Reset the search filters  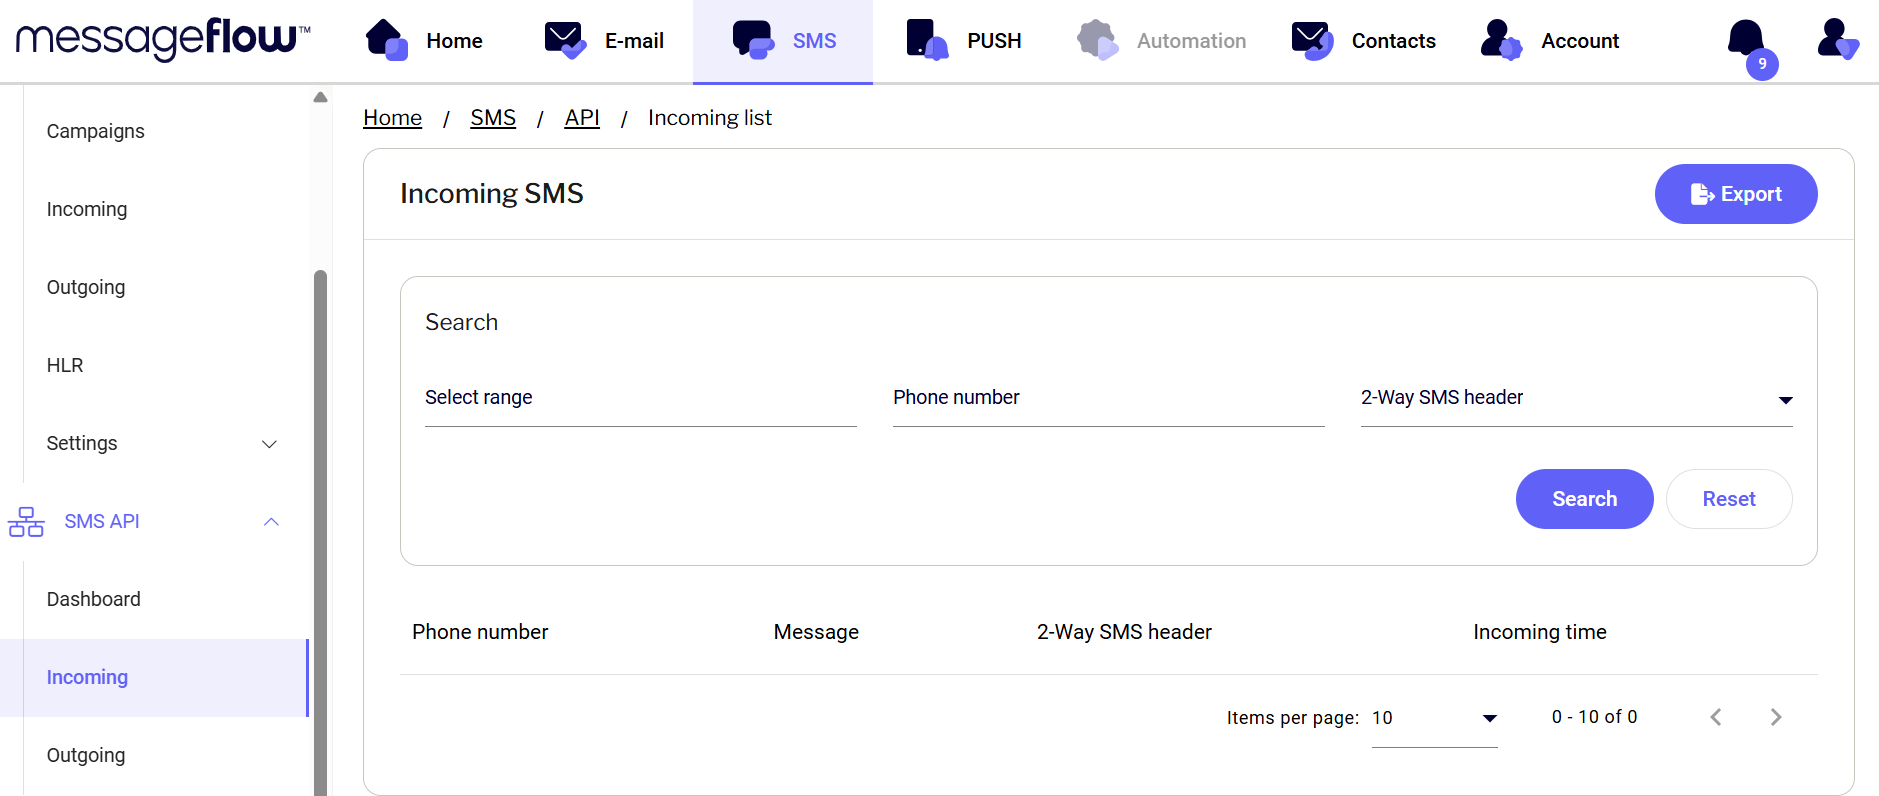click(1728, 499)
